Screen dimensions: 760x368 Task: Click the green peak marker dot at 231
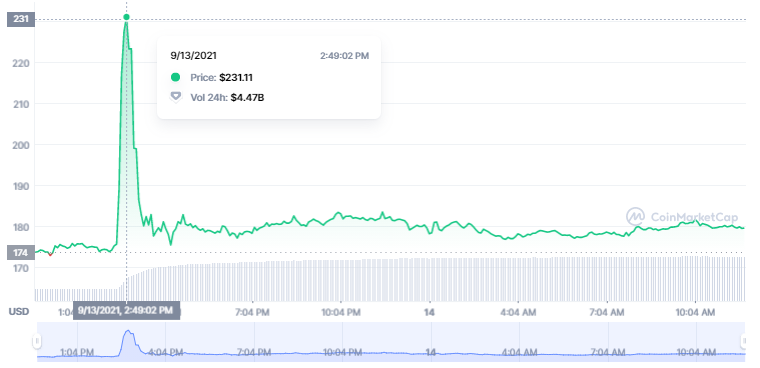click(x=127, y=17)
